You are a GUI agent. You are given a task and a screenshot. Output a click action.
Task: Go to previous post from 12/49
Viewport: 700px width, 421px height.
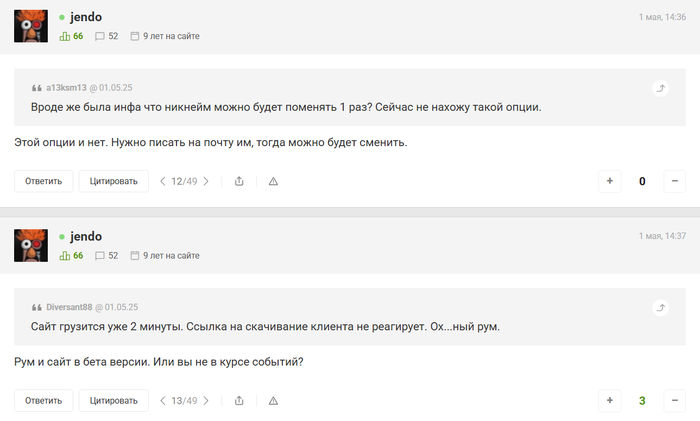click(x=163, y=181)
